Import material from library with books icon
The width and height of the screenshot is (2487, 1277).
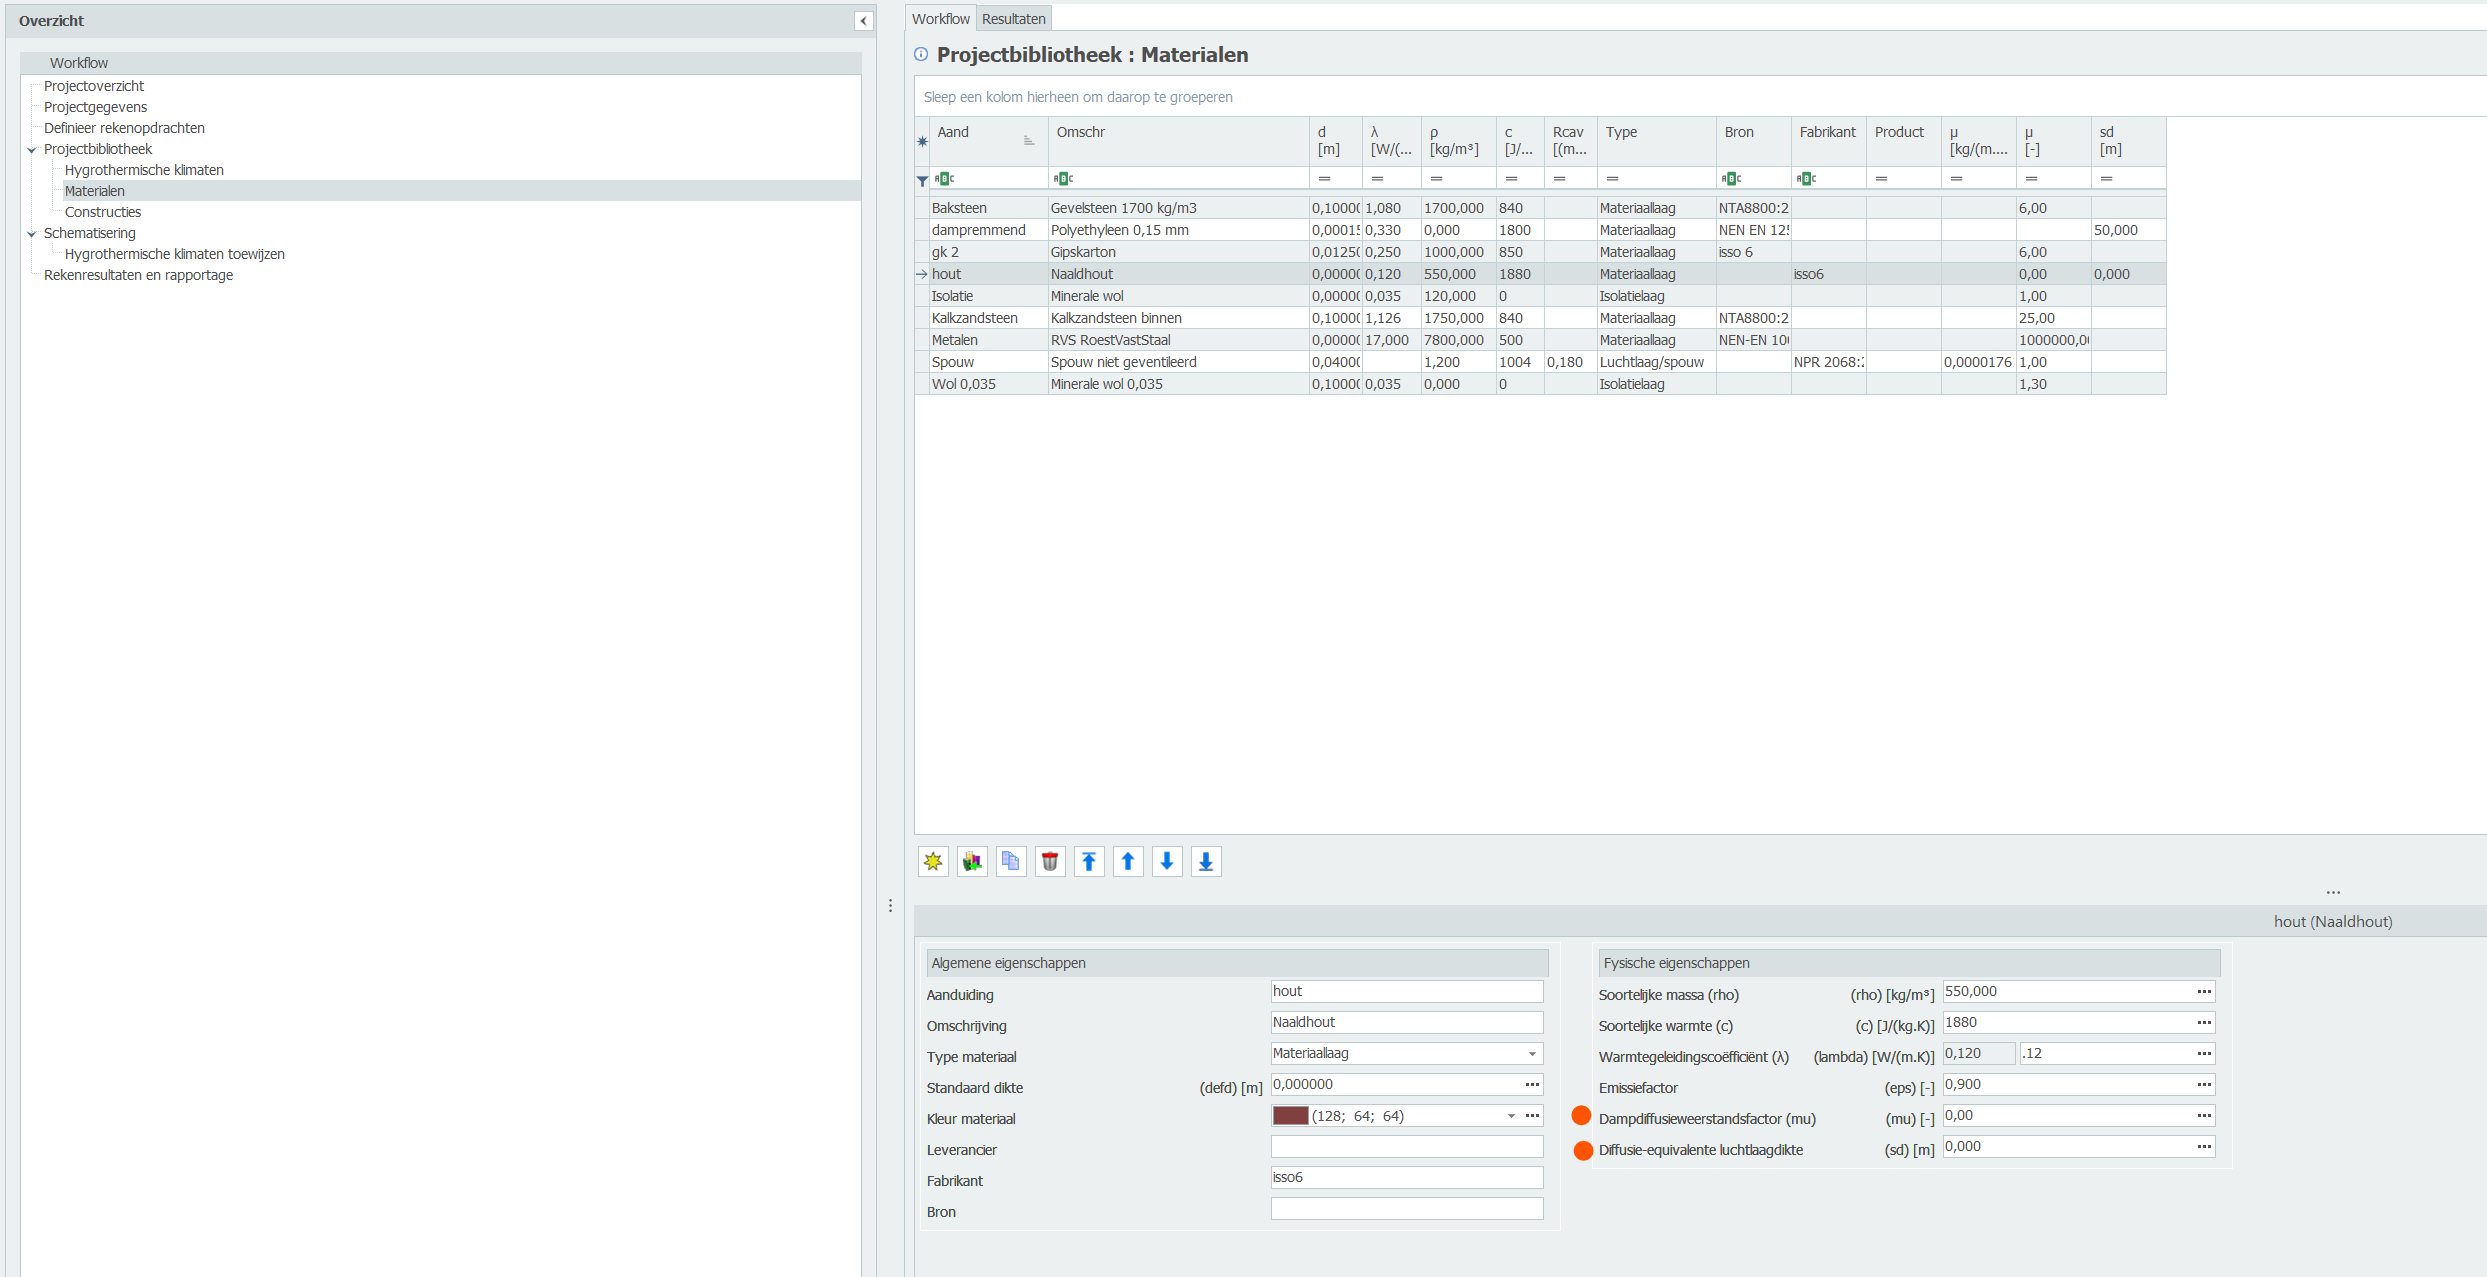(x=972, y=861)
